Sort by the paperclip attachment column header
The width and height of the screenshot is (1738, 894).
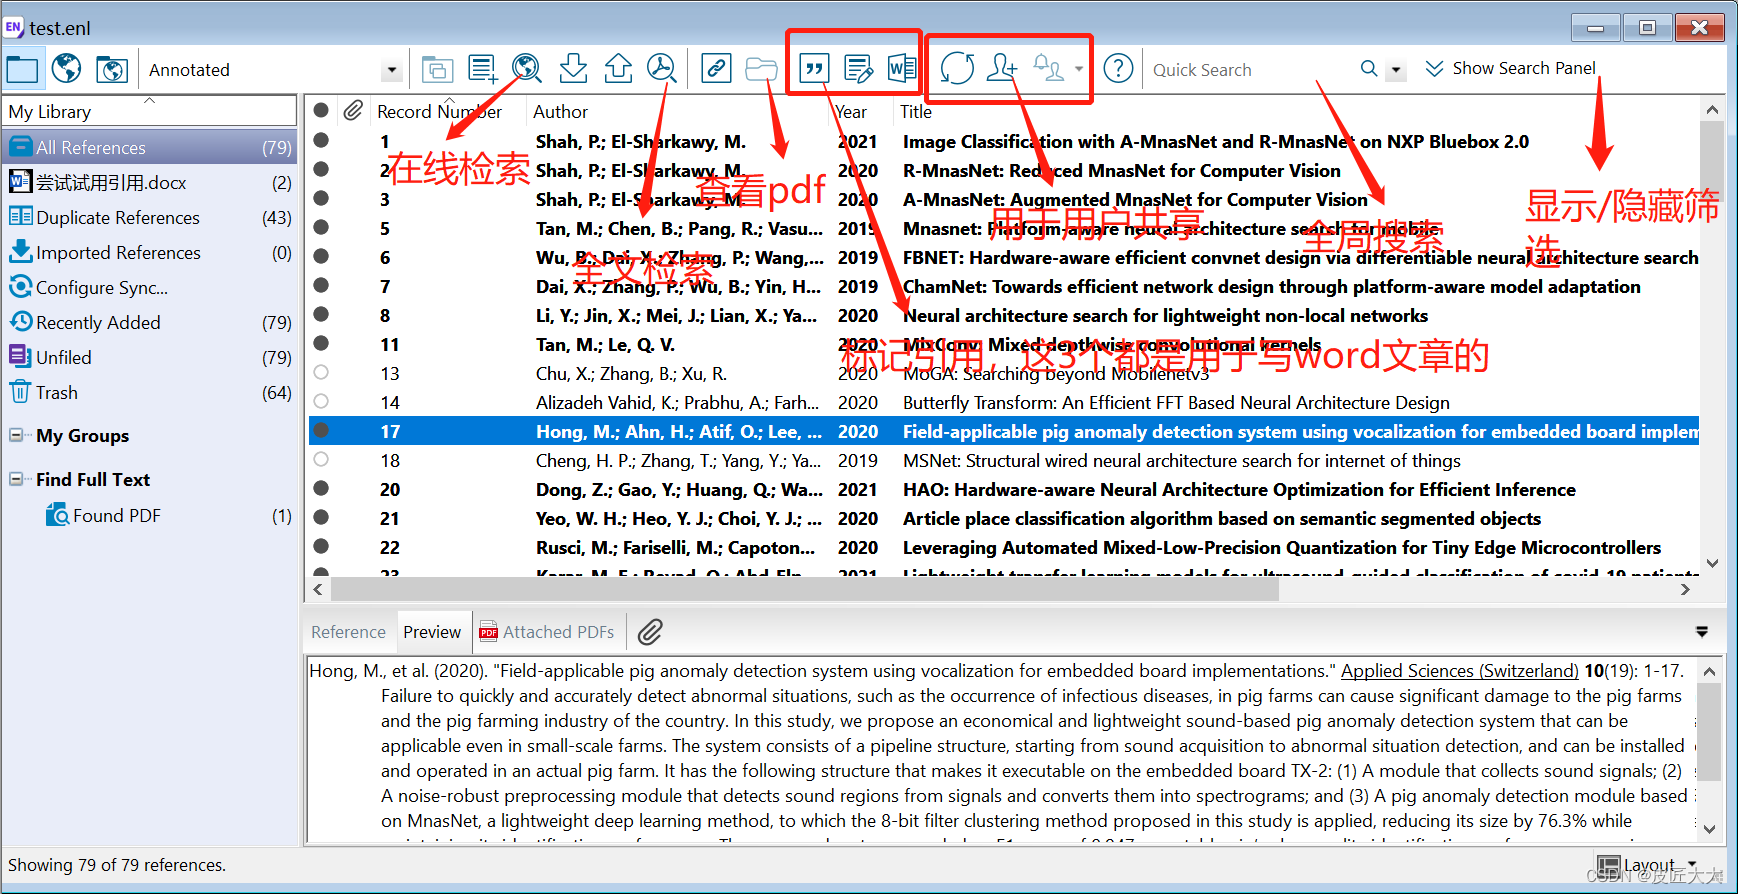tap(352, 111)
